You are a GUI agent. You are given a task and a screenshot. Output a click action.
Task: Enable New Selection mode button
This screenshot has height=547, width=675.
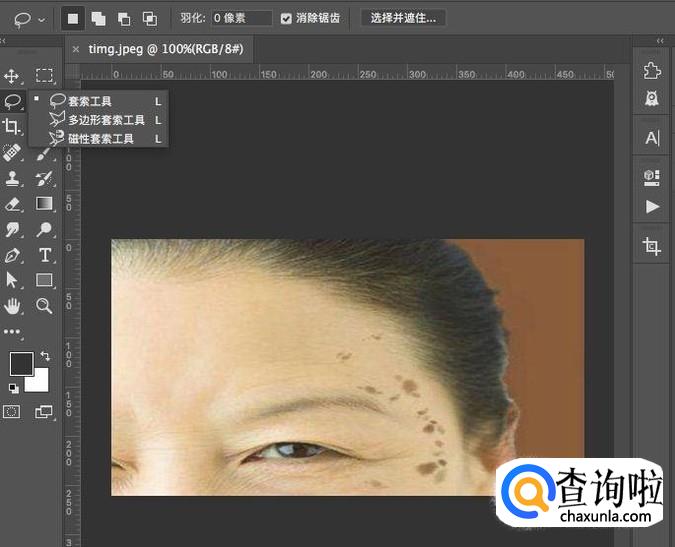click(72, 18)
